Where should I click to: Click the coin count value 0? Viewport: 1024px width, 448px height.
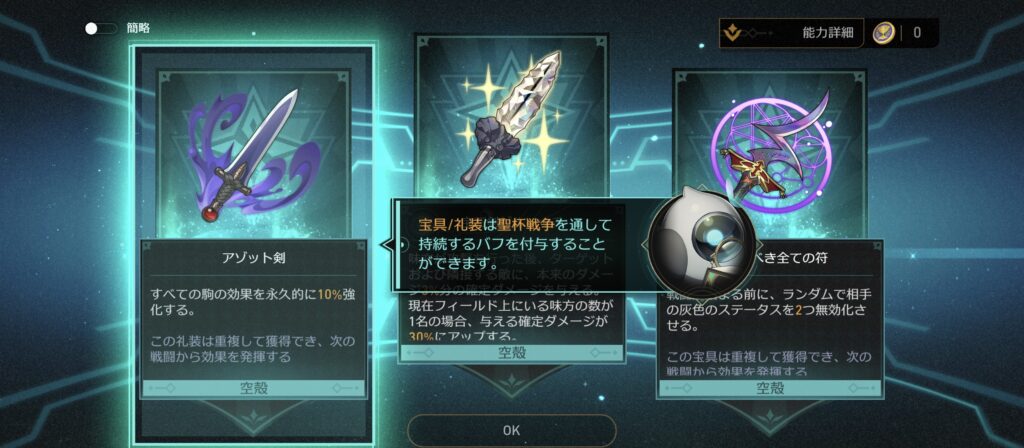click(917, 33)
